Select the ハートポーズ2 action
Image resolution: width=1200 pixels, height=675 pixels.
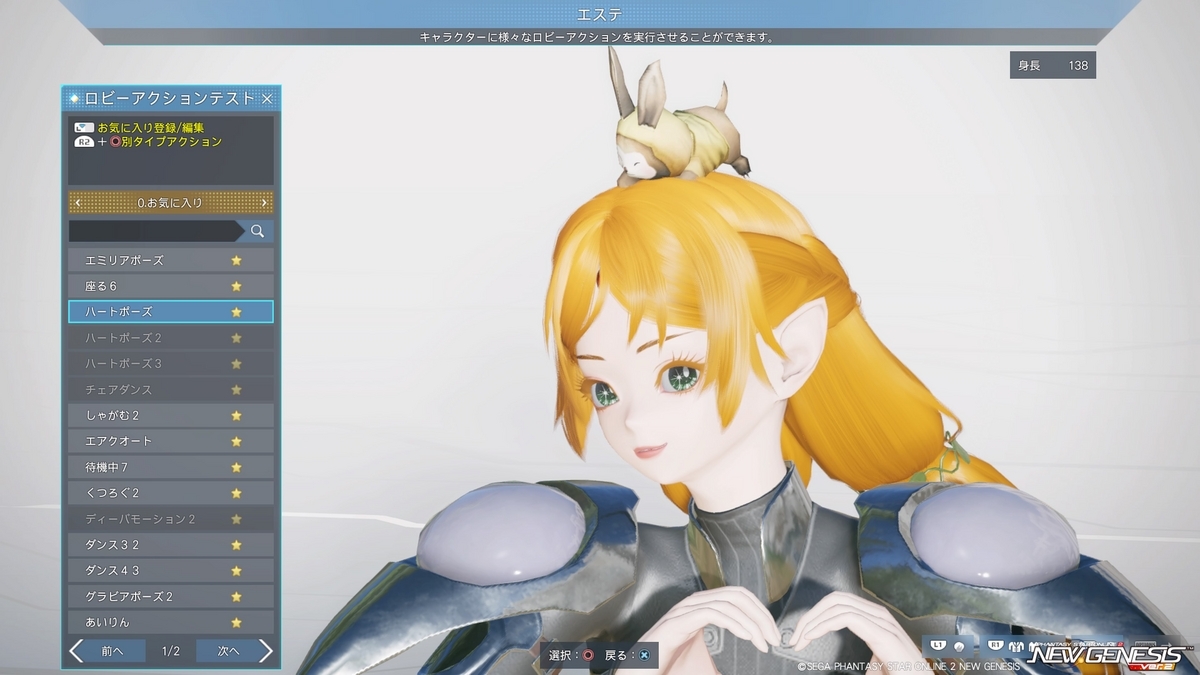(171, 338)
